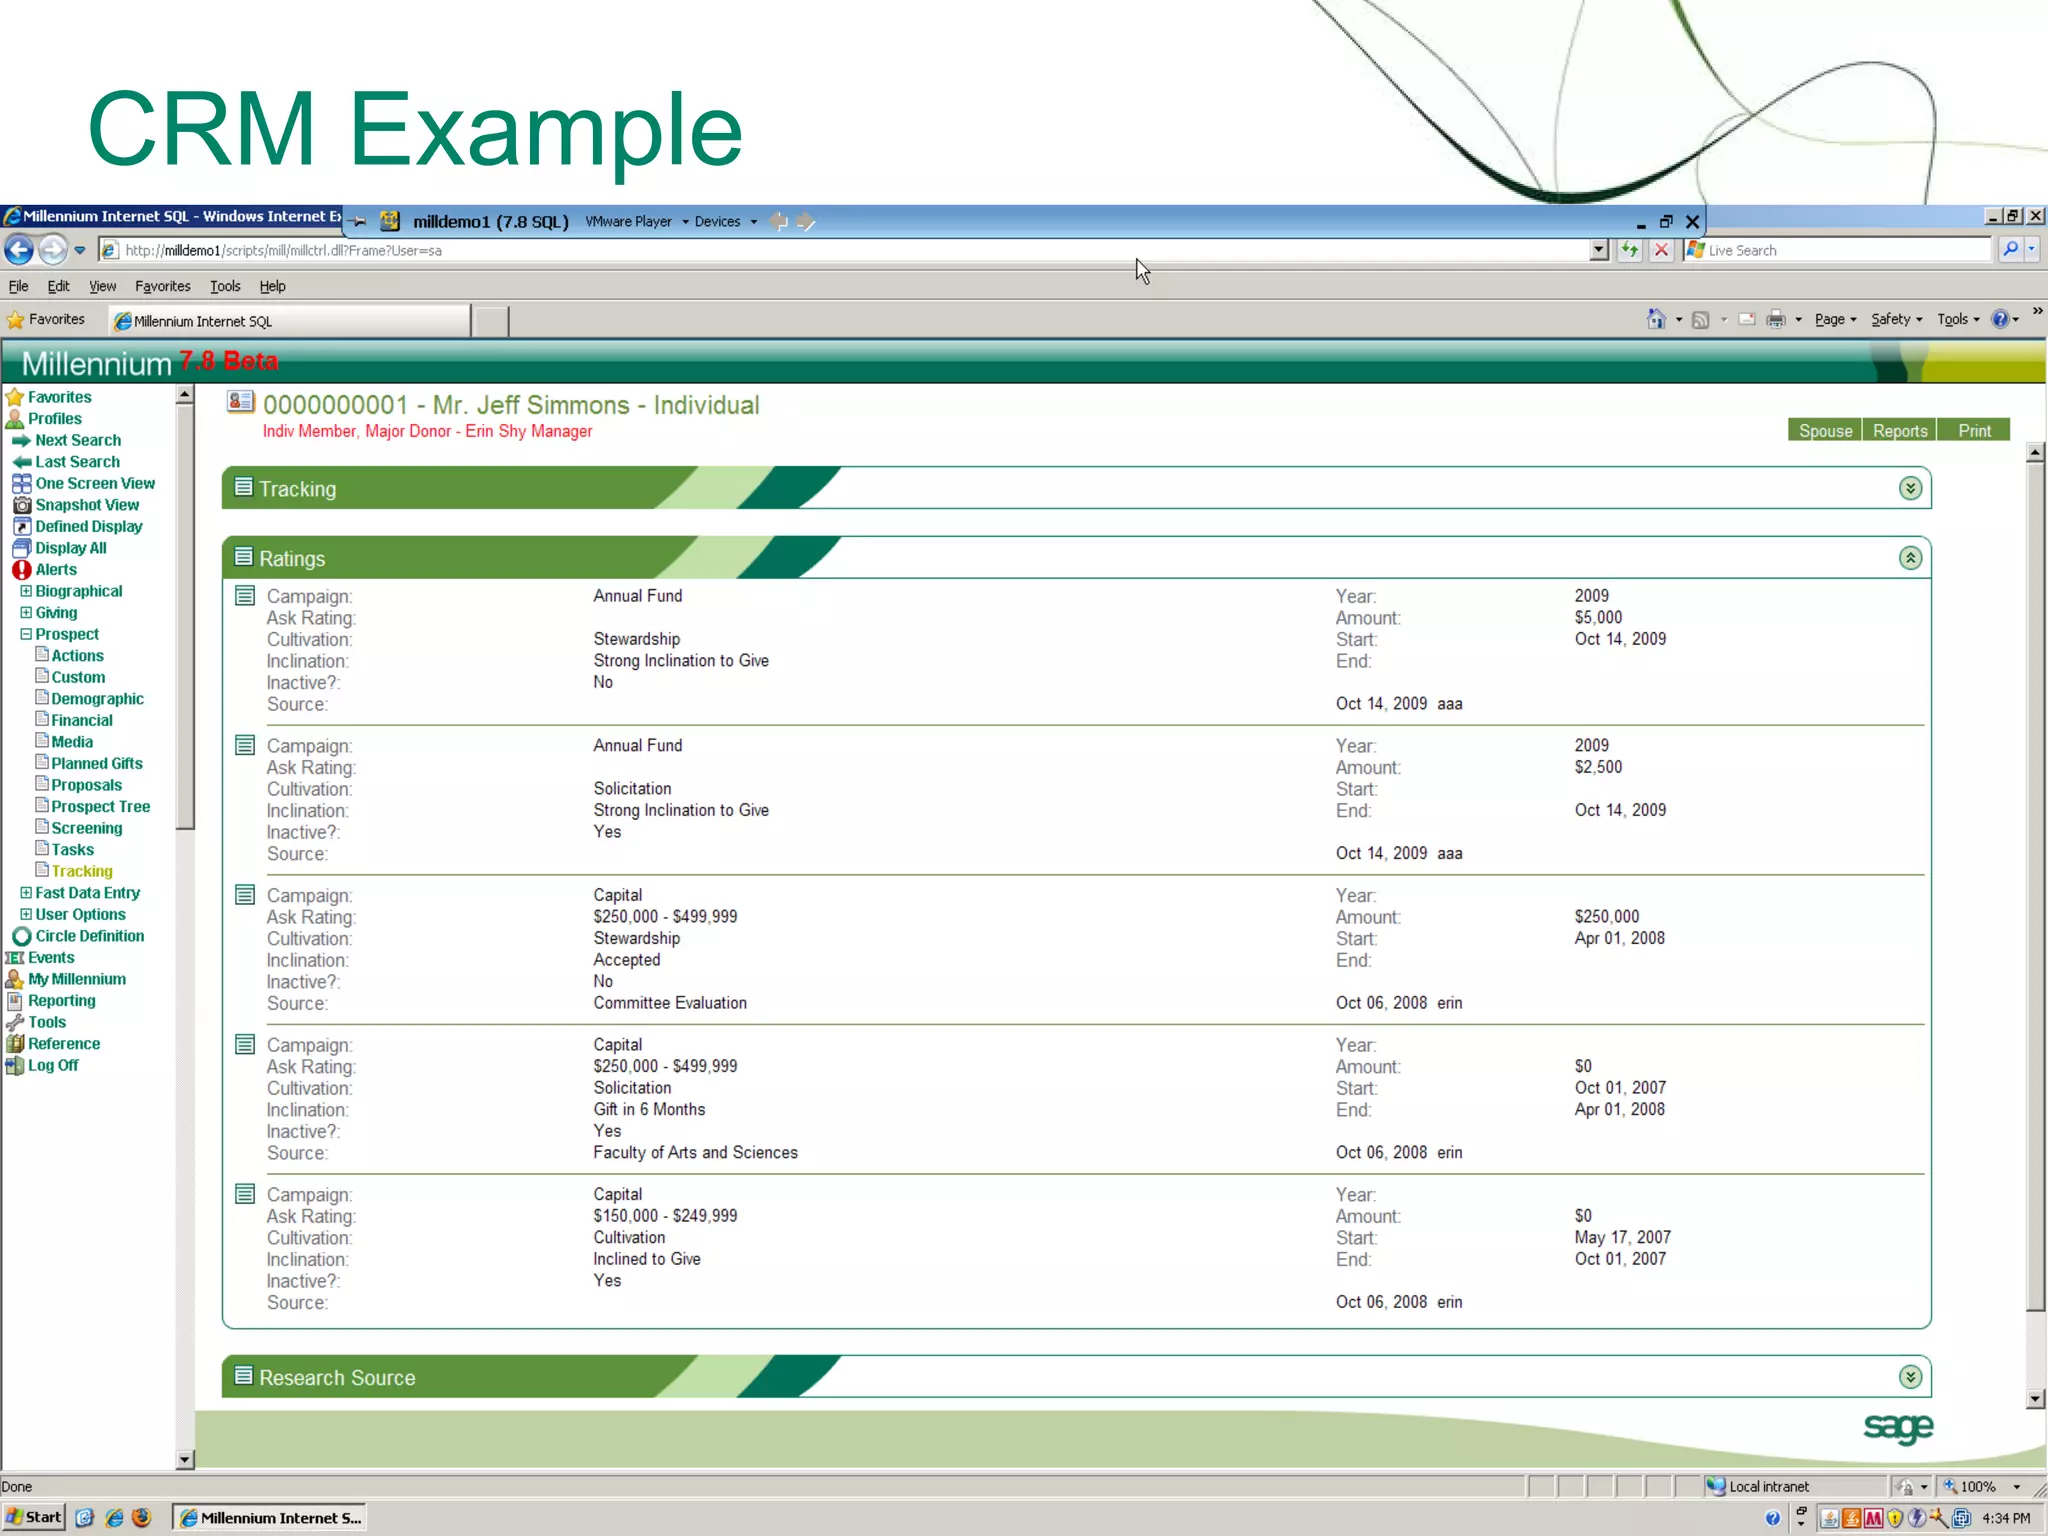Click the Spouse button

click(x=1825, y=431)
